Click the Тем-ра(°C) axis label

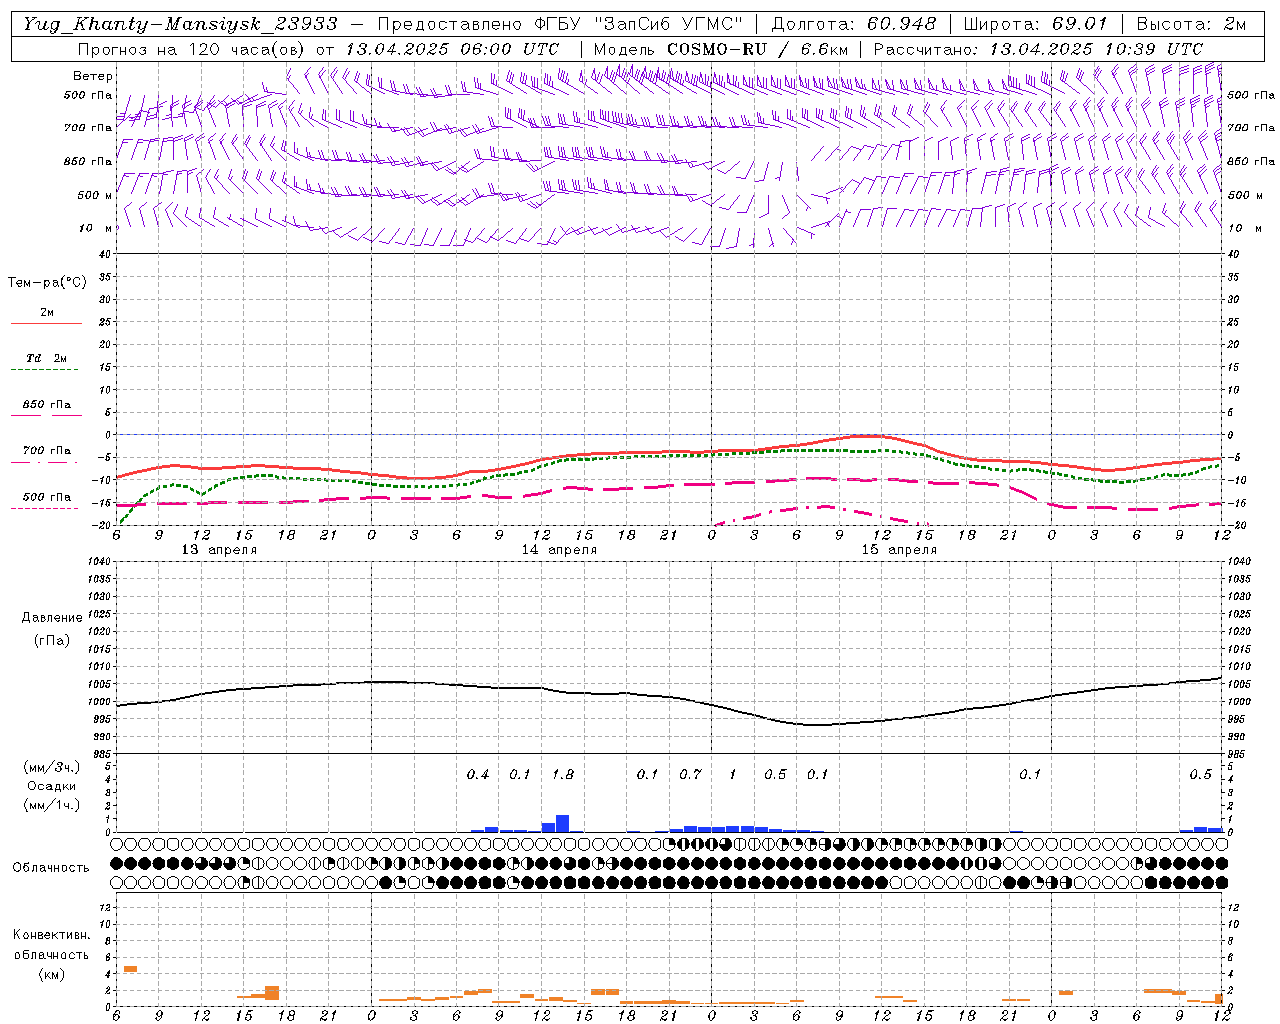(x=47, y=283)
